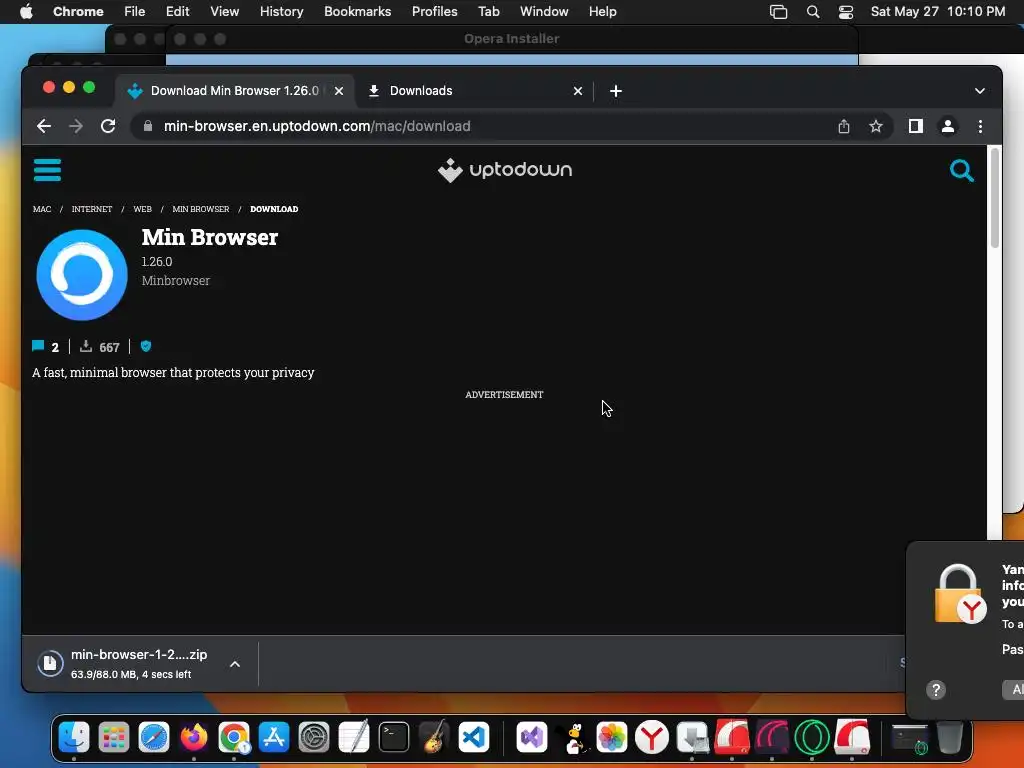The image size is (1024, 768).
Task: Open the File menu
Action: [135, 12]
